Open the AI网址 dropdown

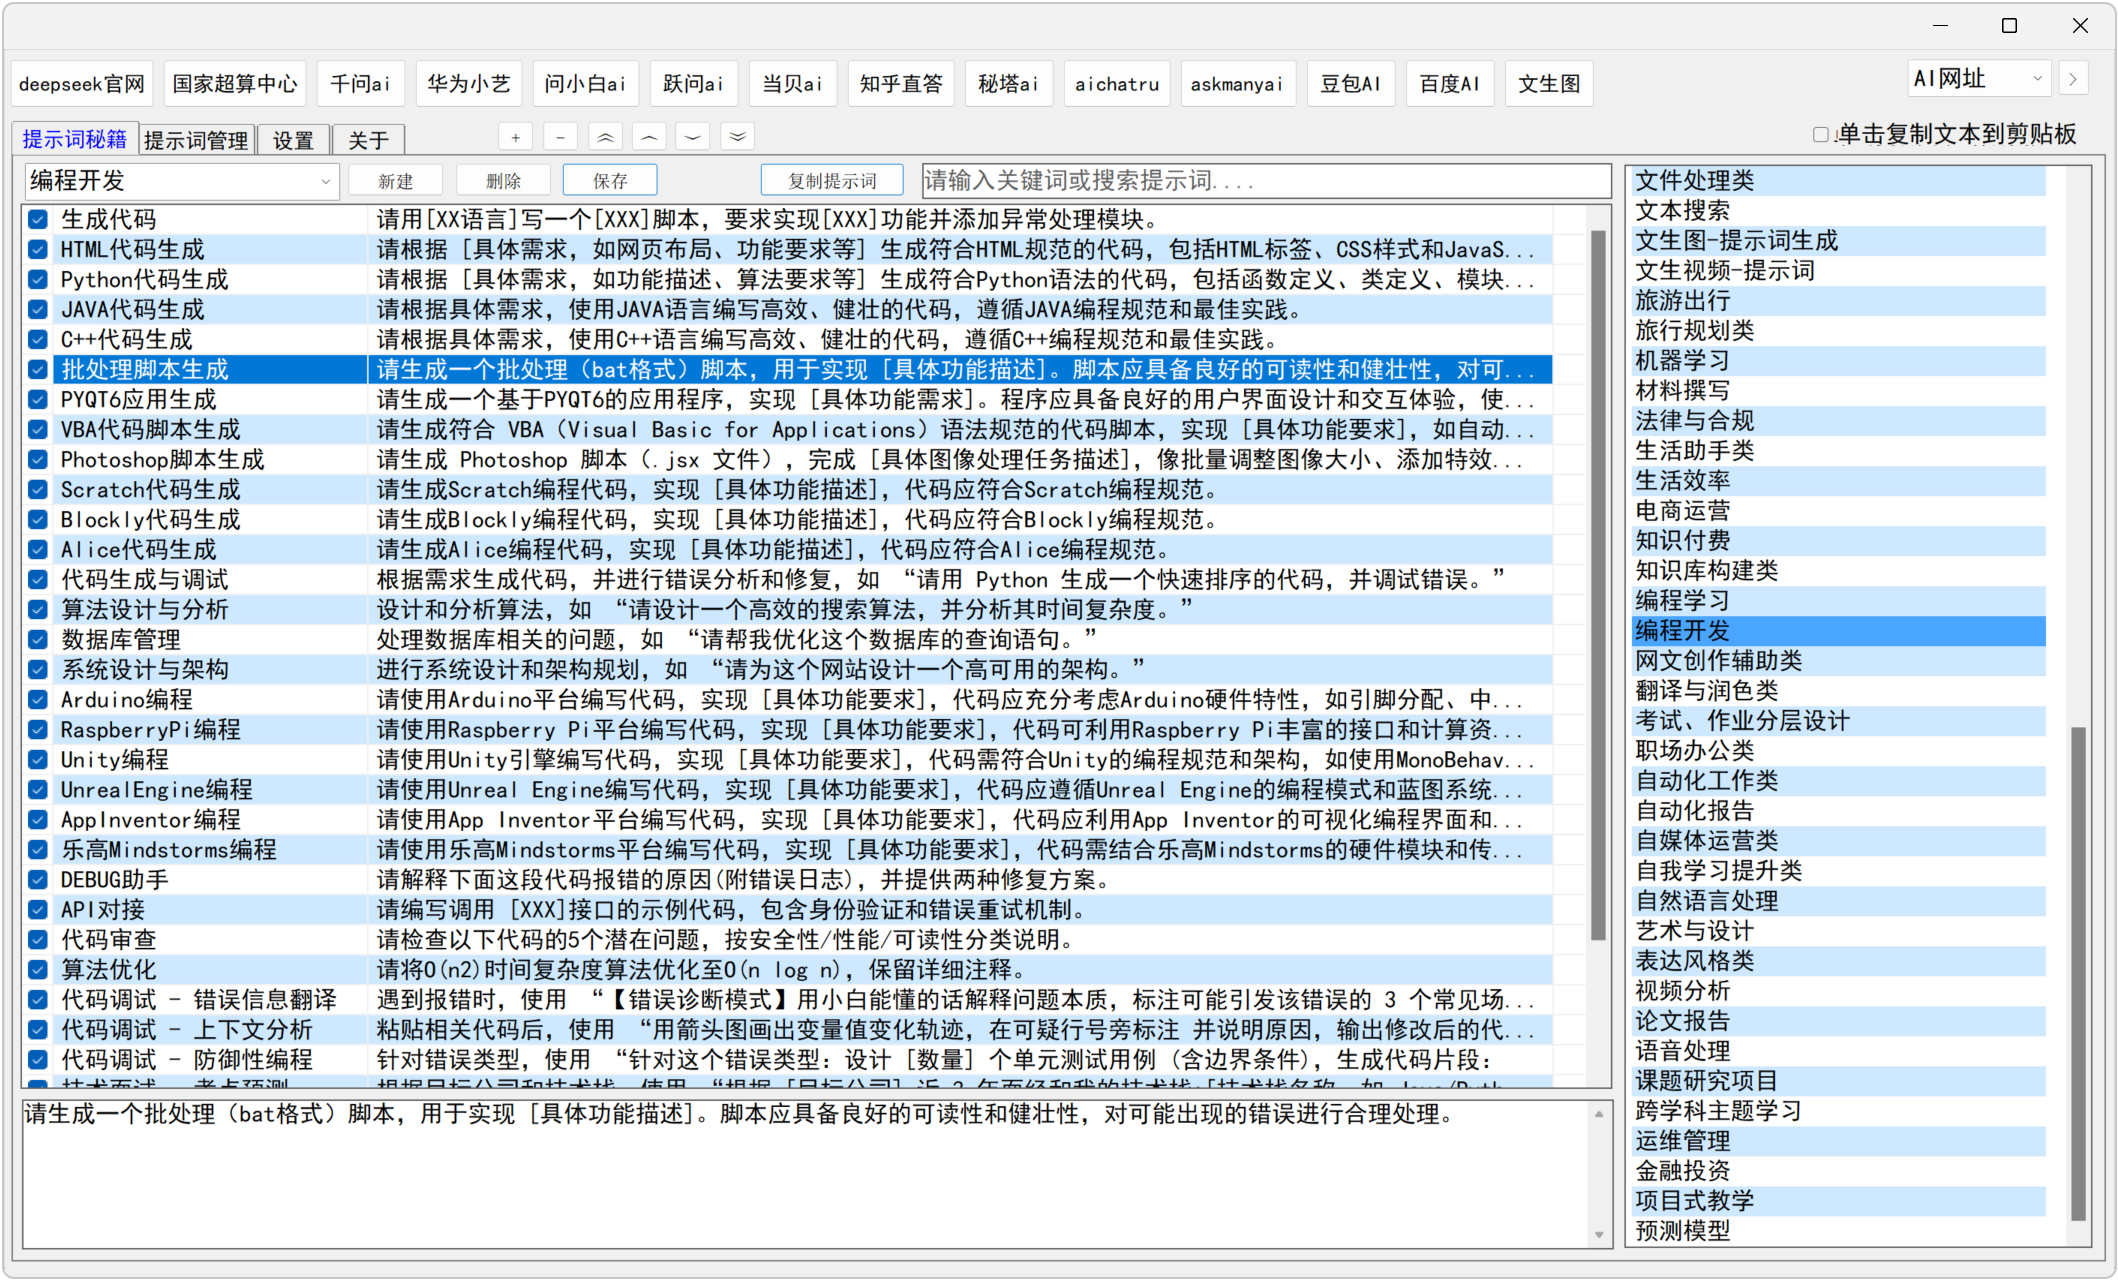[1978, 79]
